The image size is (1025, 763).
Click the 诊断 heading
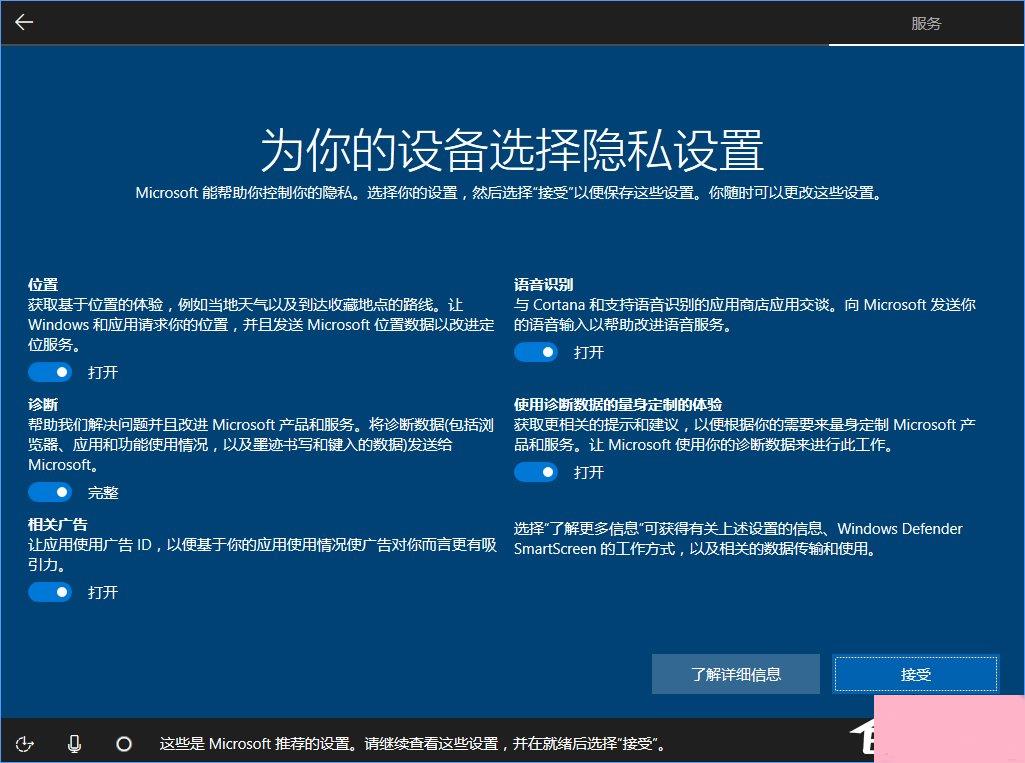point(43,404)
